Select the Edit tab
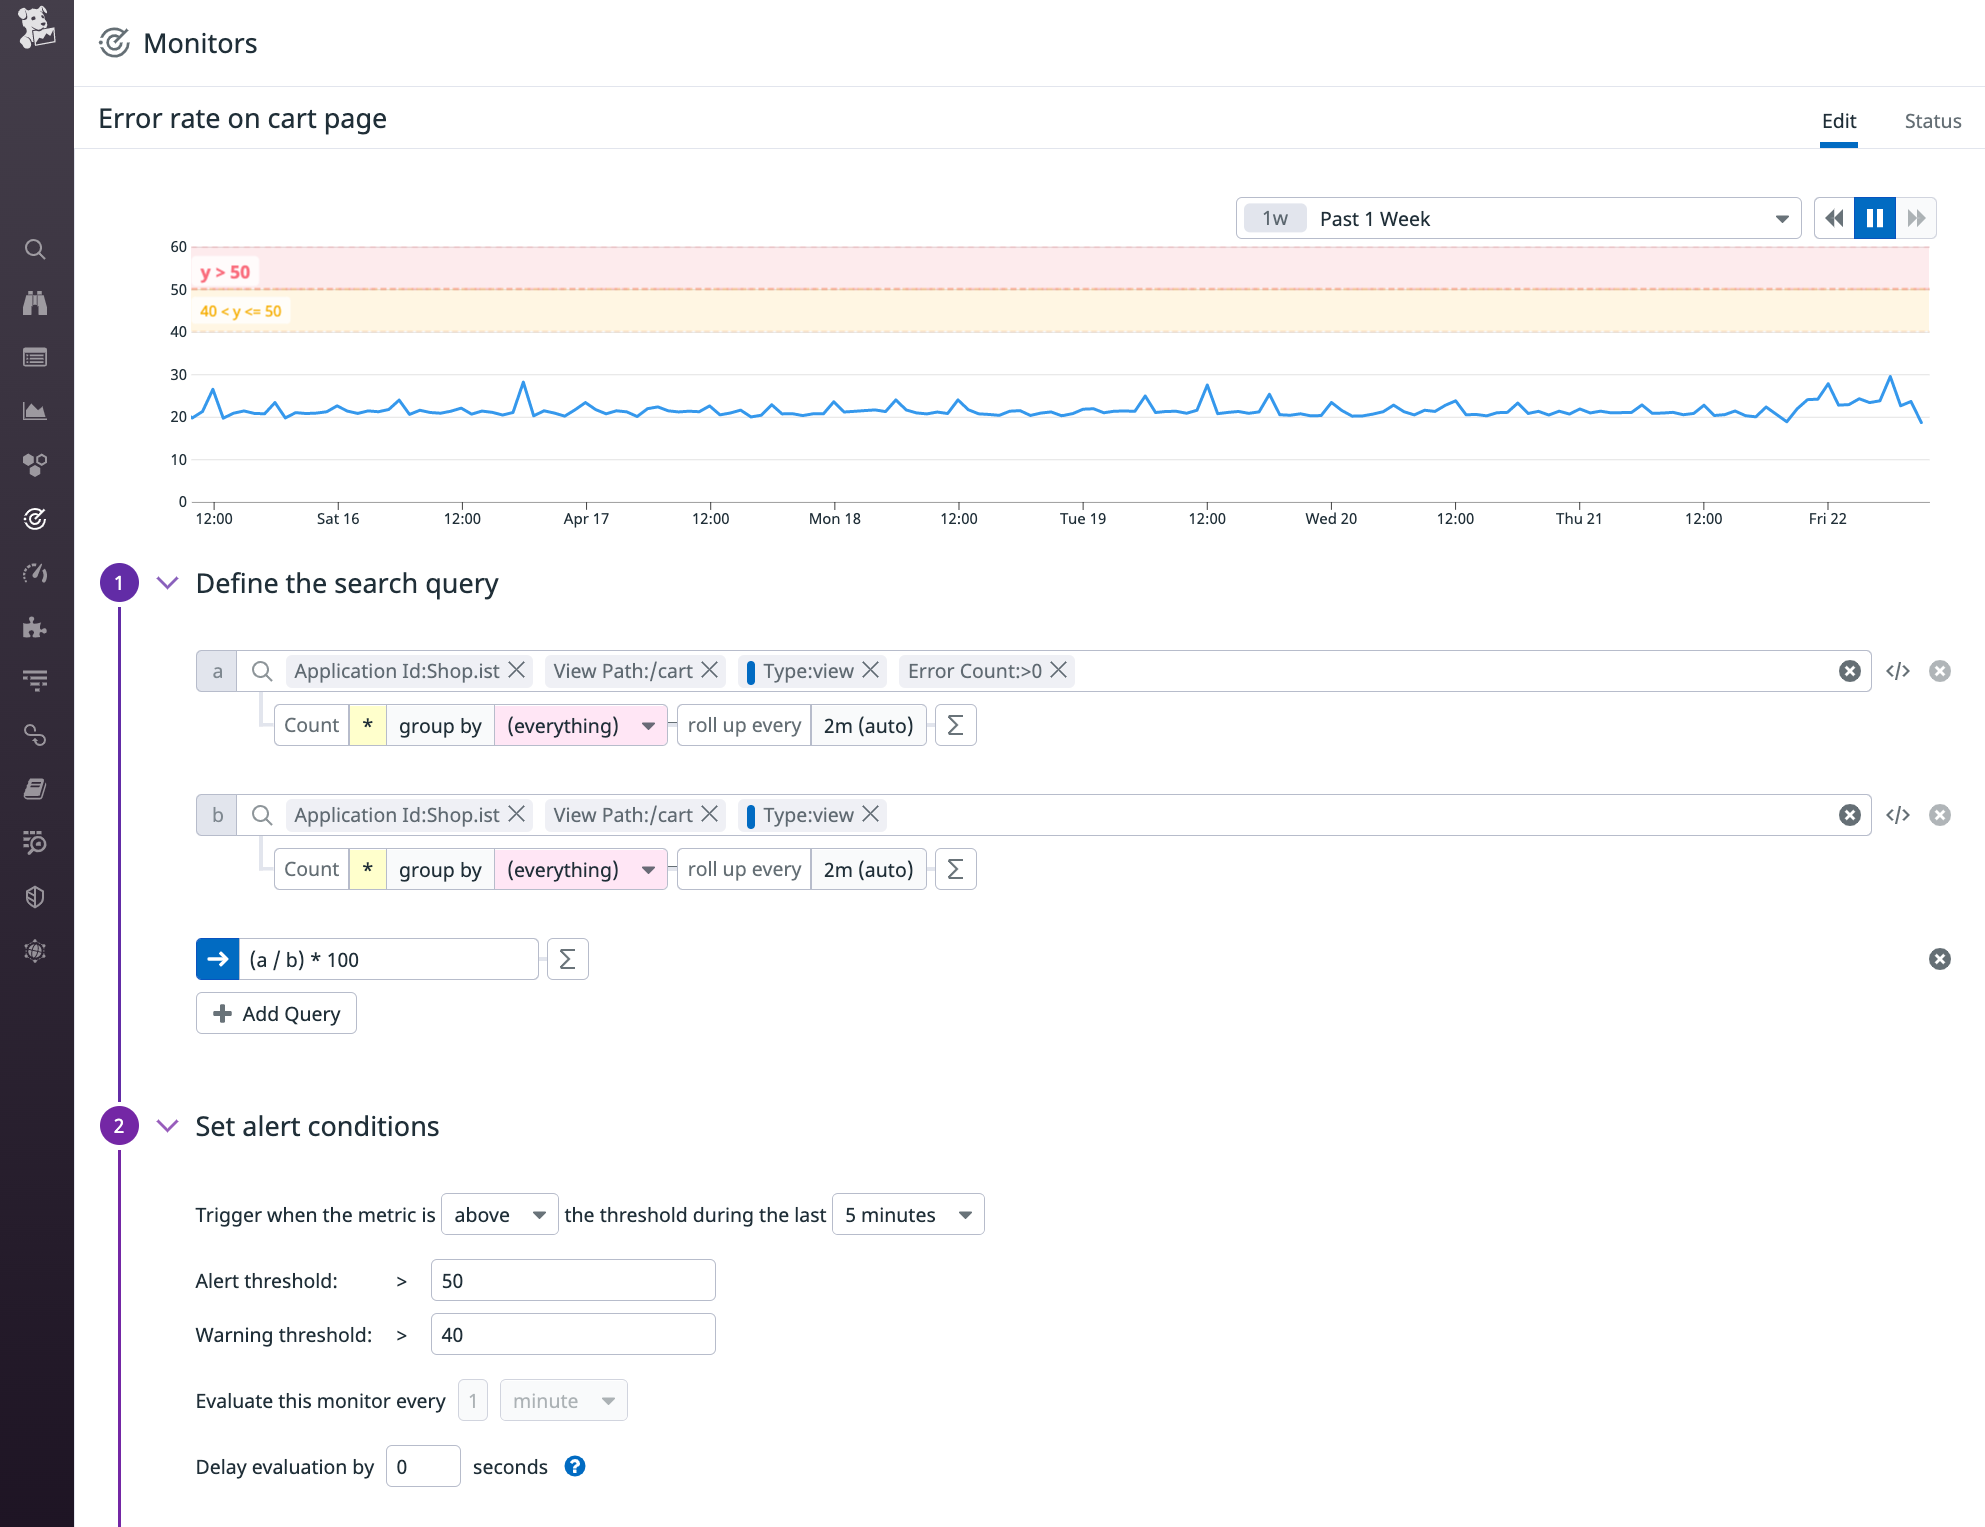The height and width of the screenshot is (1527, 1985). click(x=1838, y=120)
